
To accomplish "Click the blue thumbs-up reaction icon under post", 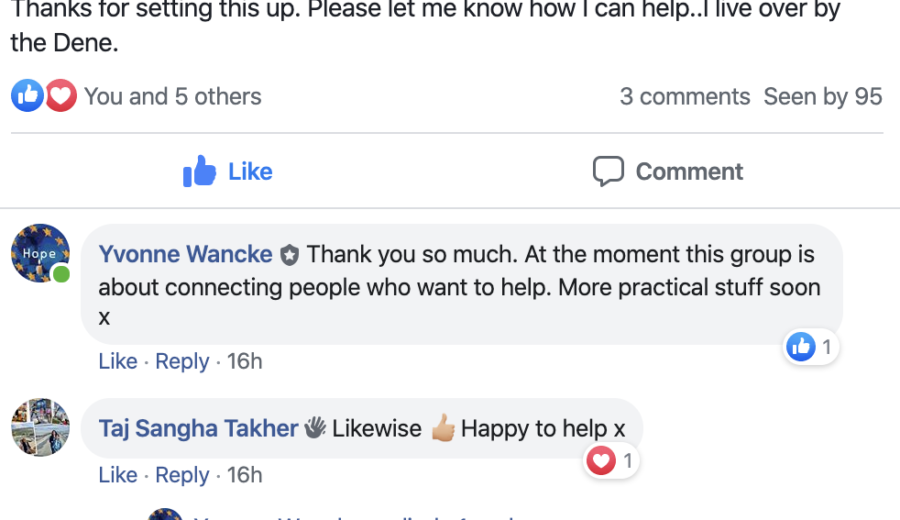I will pos(27,96).
